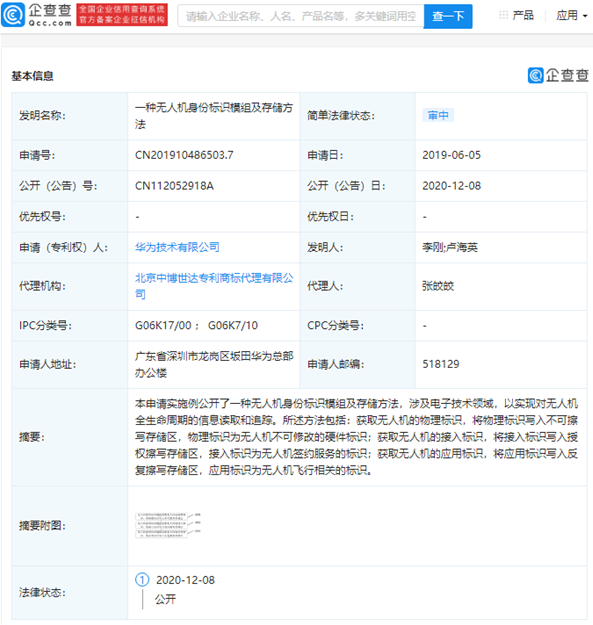The image size is (593, 625).
Task: Select application date 2019-06-05
Action: [452, 155]
